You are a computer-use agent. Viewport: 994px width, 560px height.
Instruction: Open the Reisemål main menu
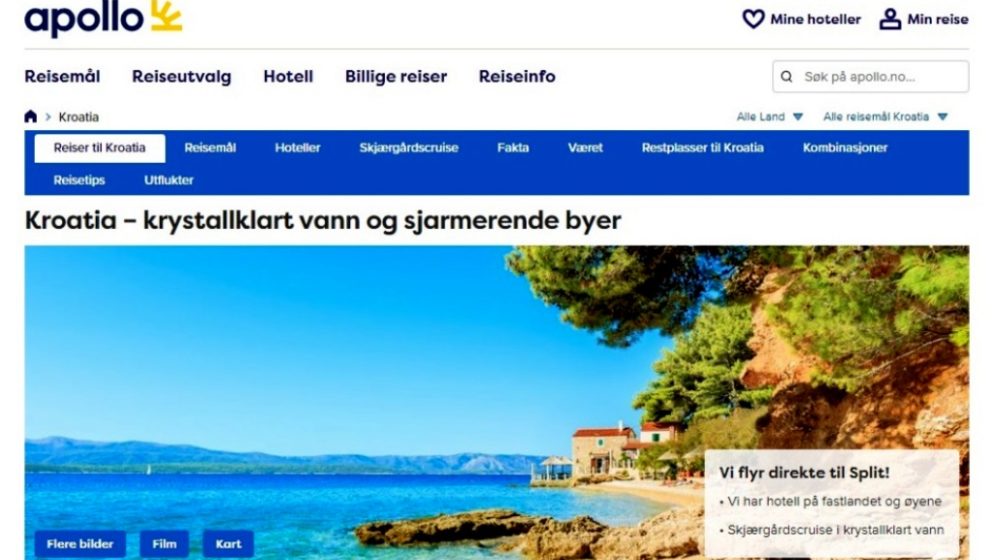point(62,77)
